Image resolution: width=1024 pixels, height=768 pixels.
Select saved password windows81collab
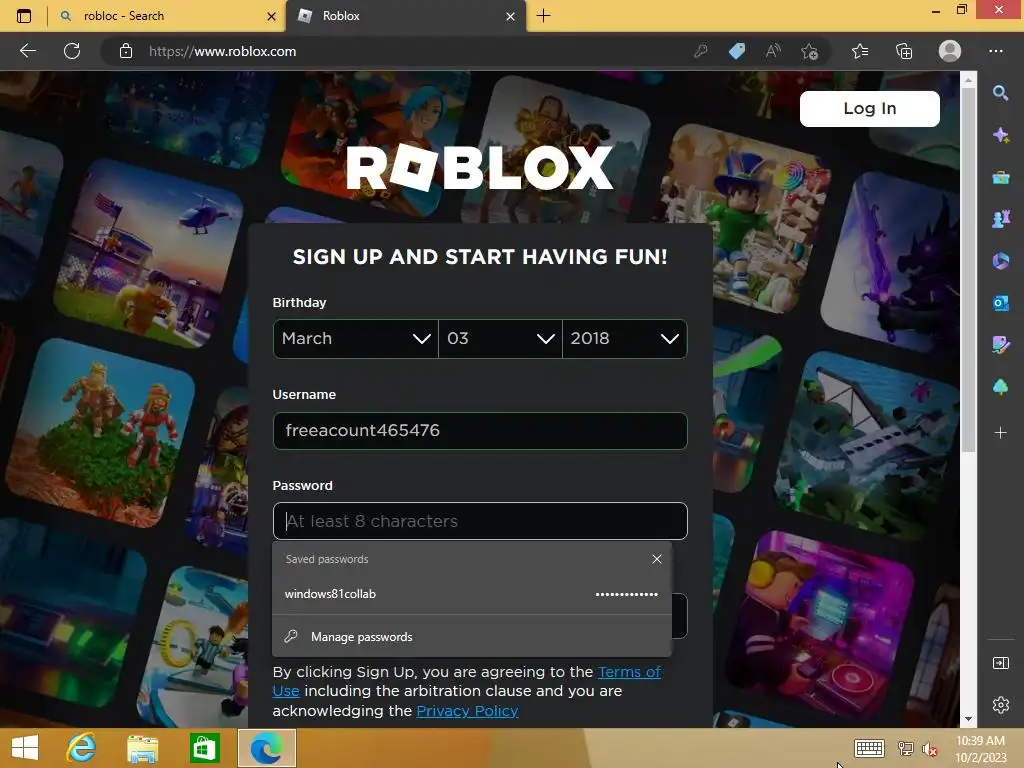(x=472, y=594)
